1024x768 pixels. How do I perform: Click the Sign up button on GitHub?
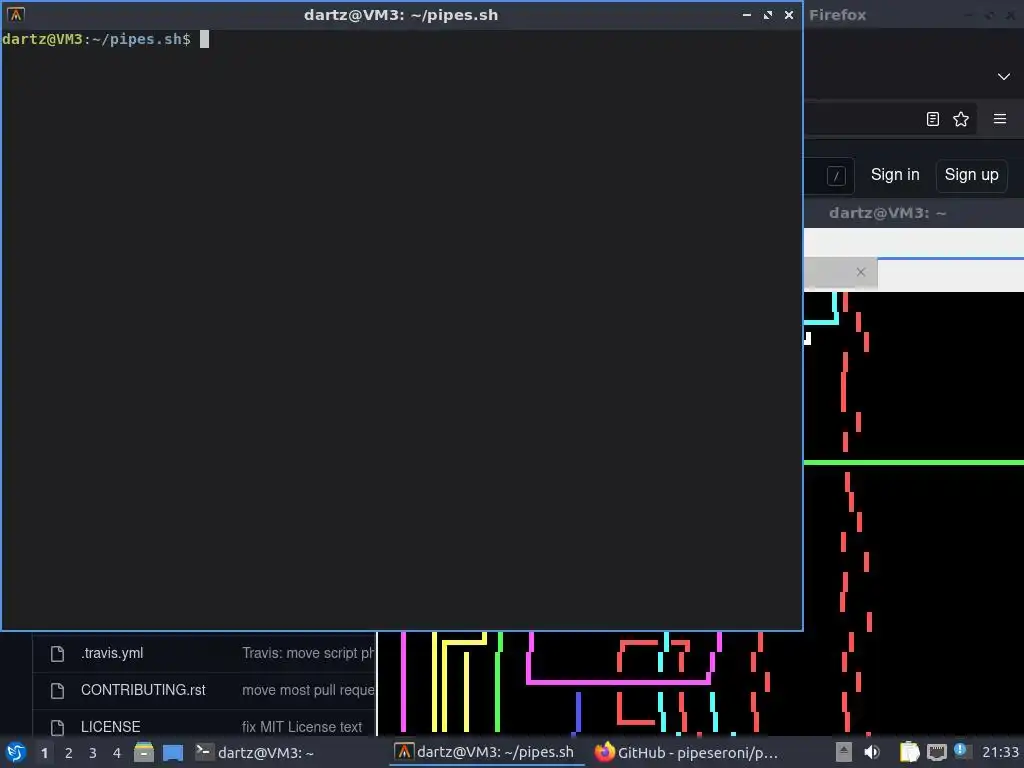pyautogui.click(x=971, y=175)
